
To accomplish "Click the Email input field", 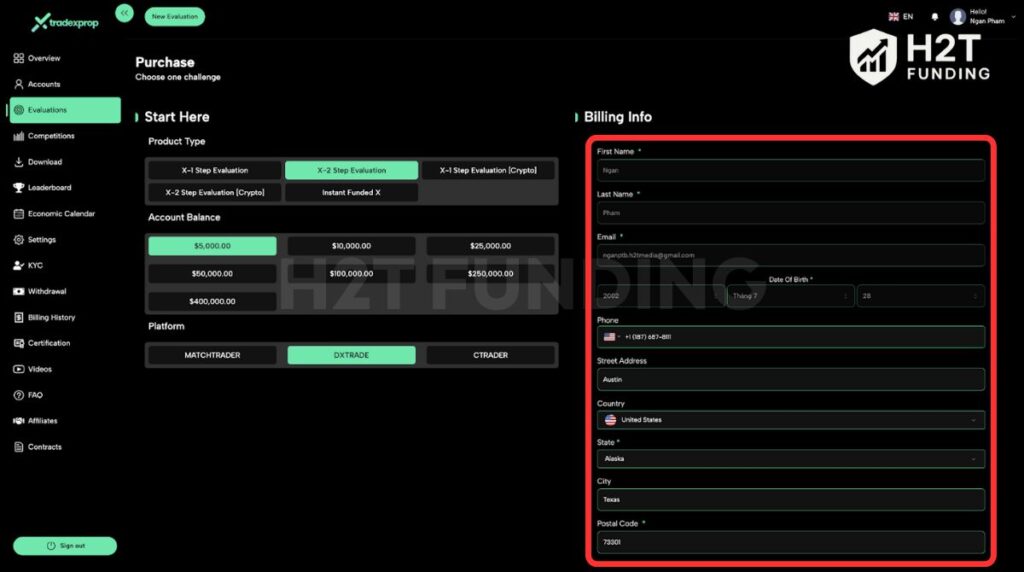I will (790, 255).
